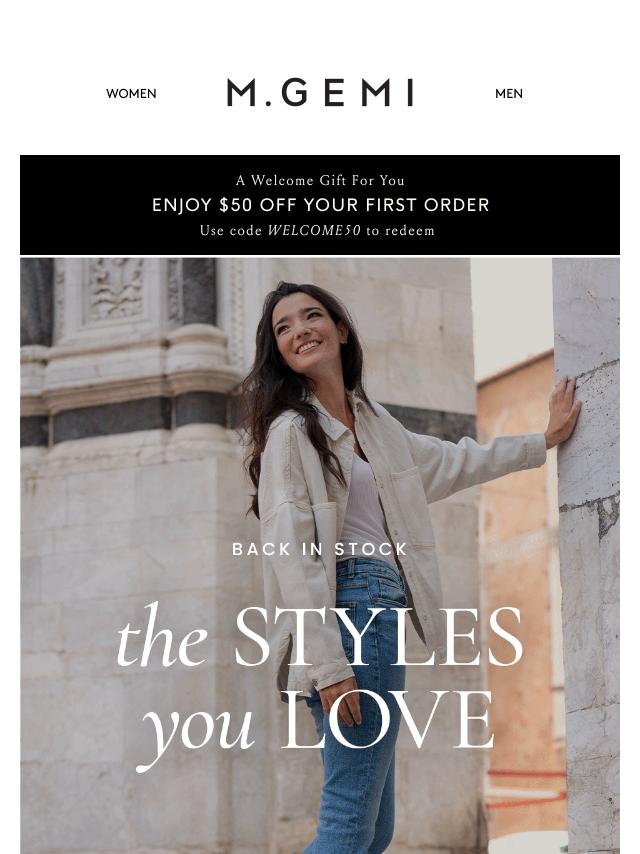
Task: Click the word 'STYLES' in hero headline
Action: (379, 637)
